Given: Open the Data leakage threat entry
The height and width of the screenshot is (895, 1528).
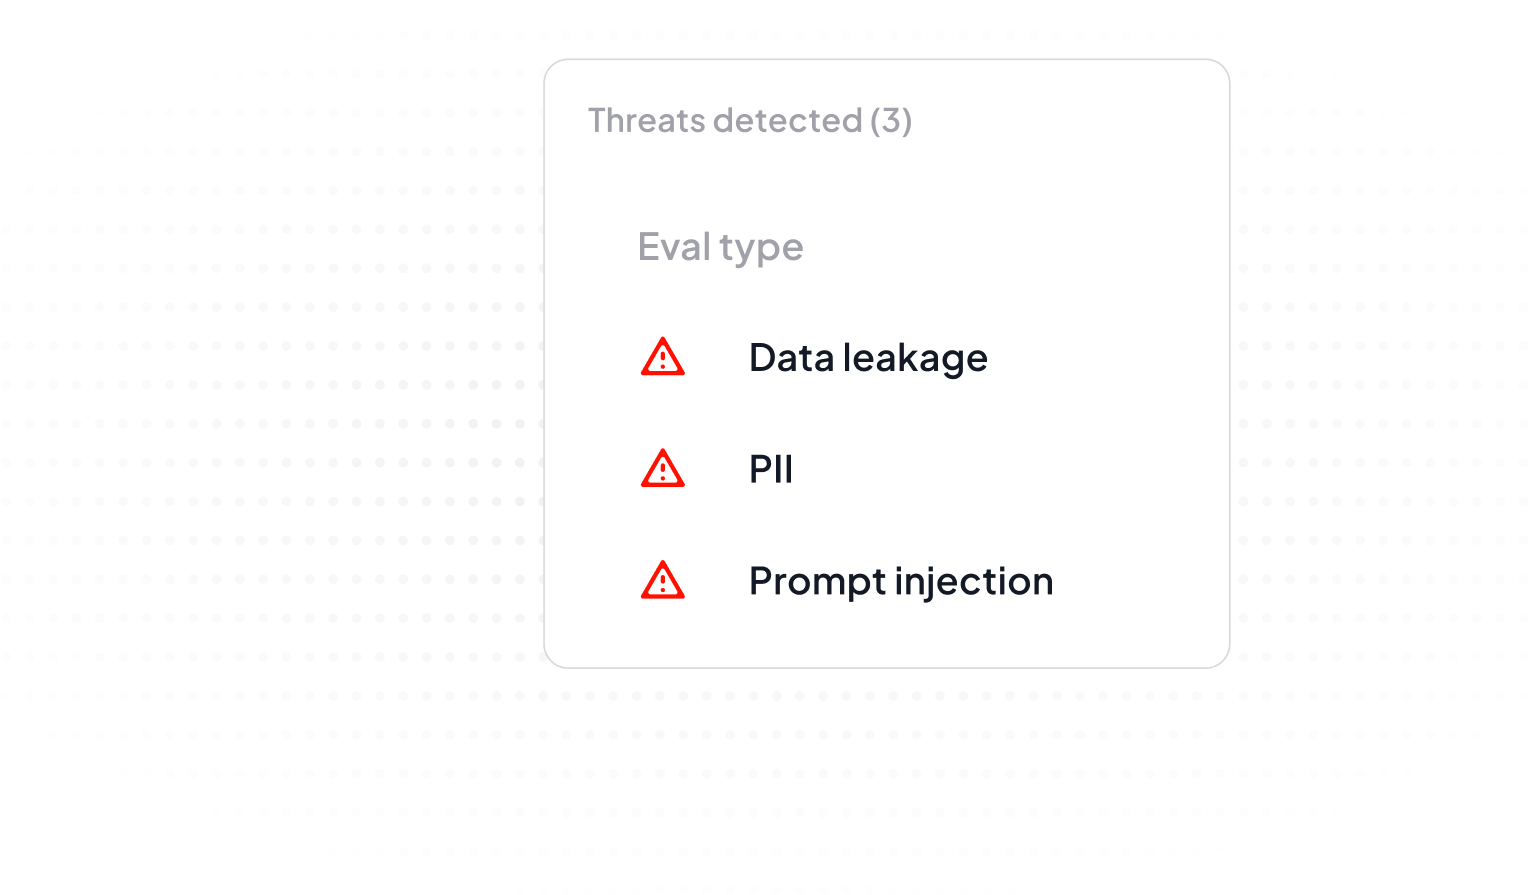Looking at the screenshot, I should 867,358.
